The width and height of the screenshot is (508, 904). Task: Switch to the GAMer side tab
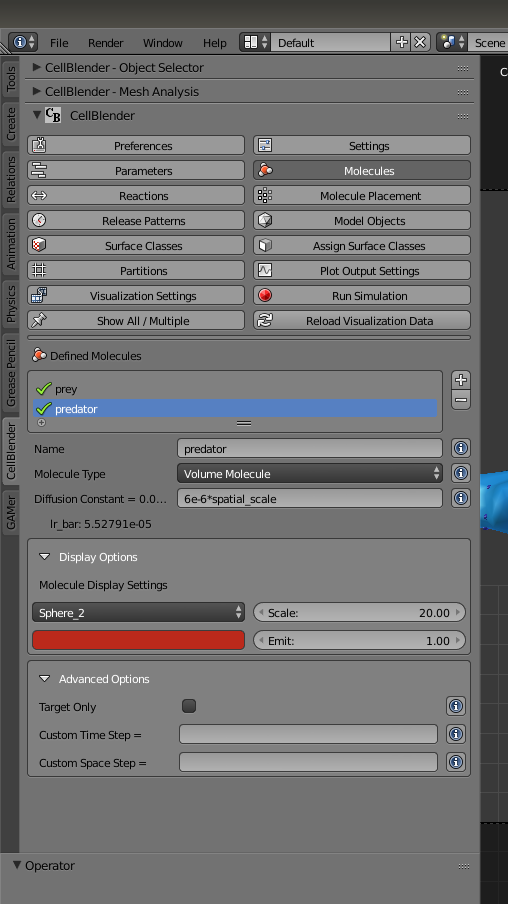point(11,513)
